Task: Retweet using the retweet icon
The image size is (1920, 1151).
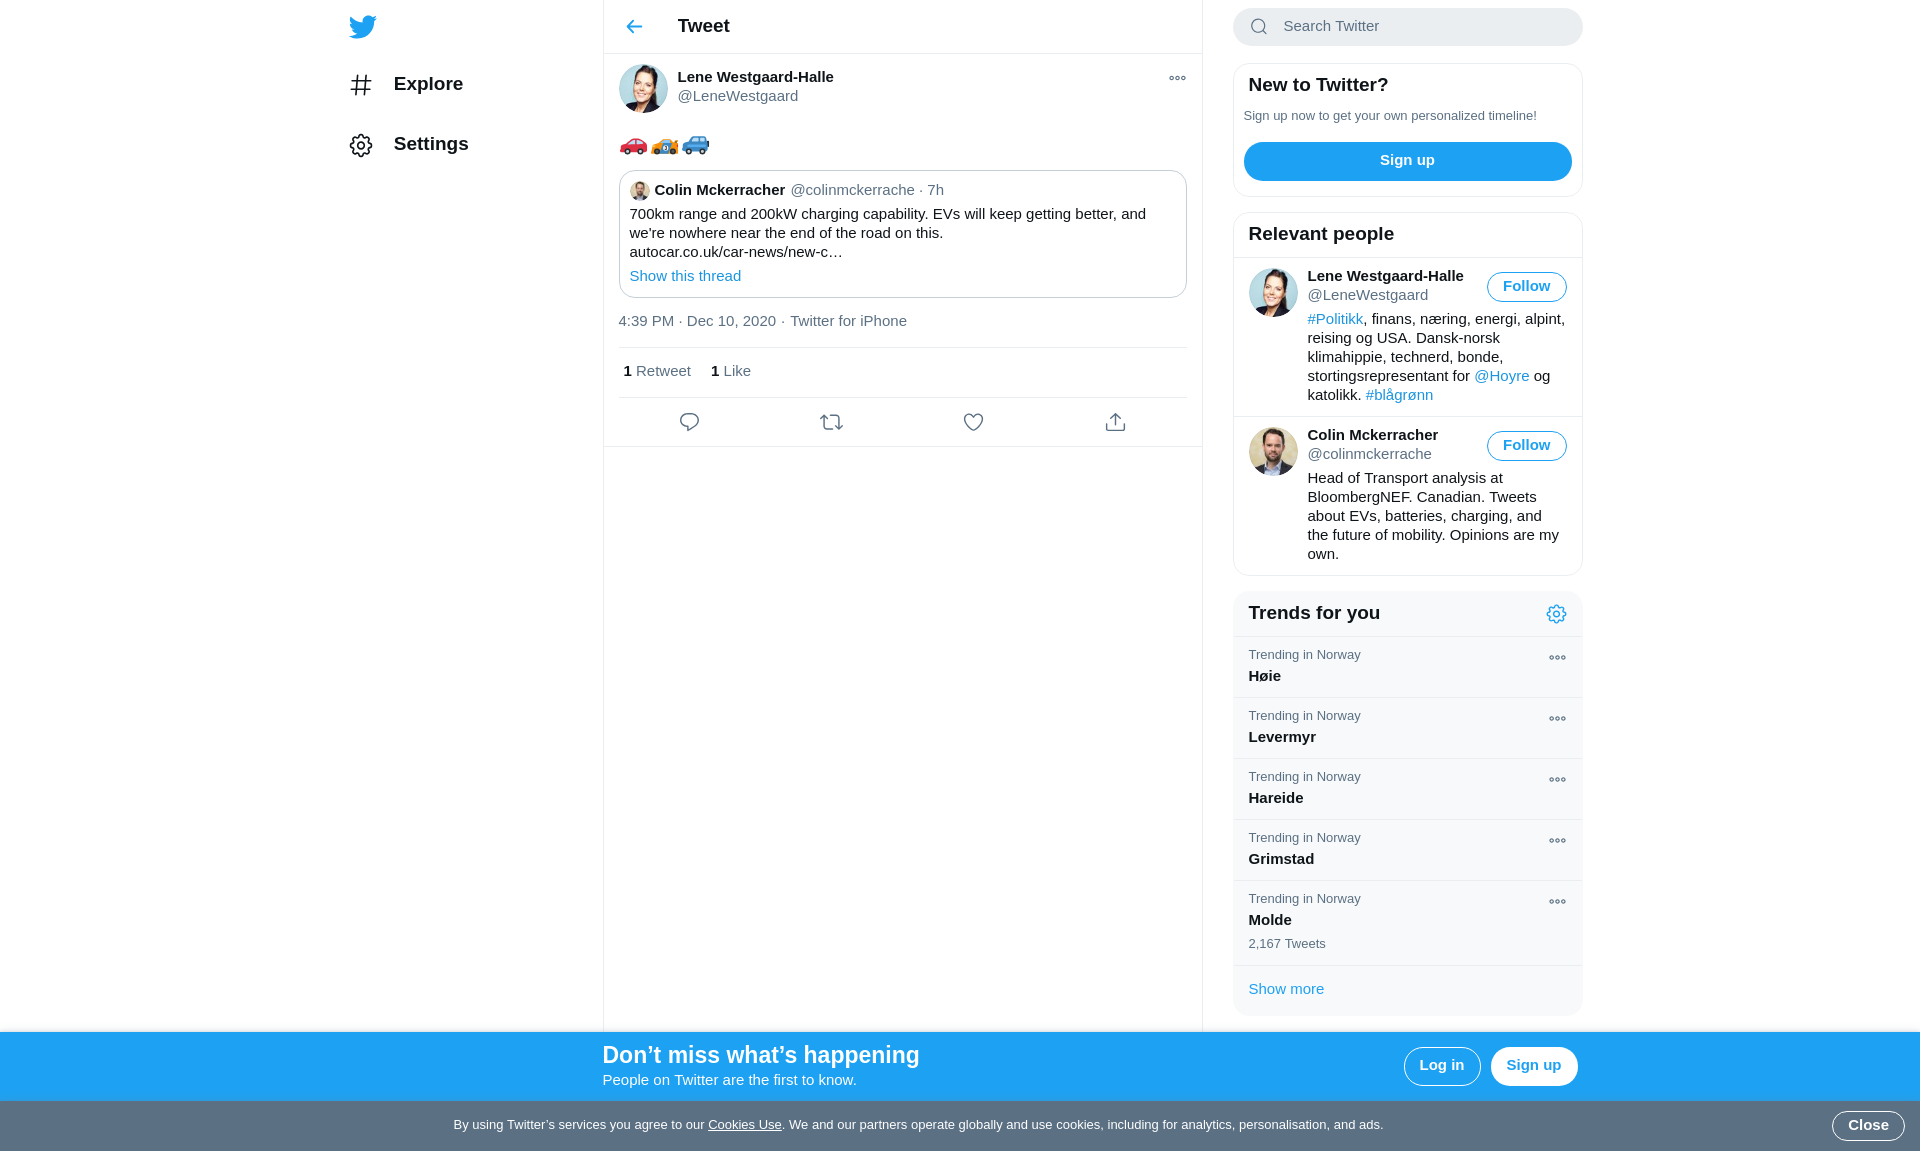Action: 831,422
